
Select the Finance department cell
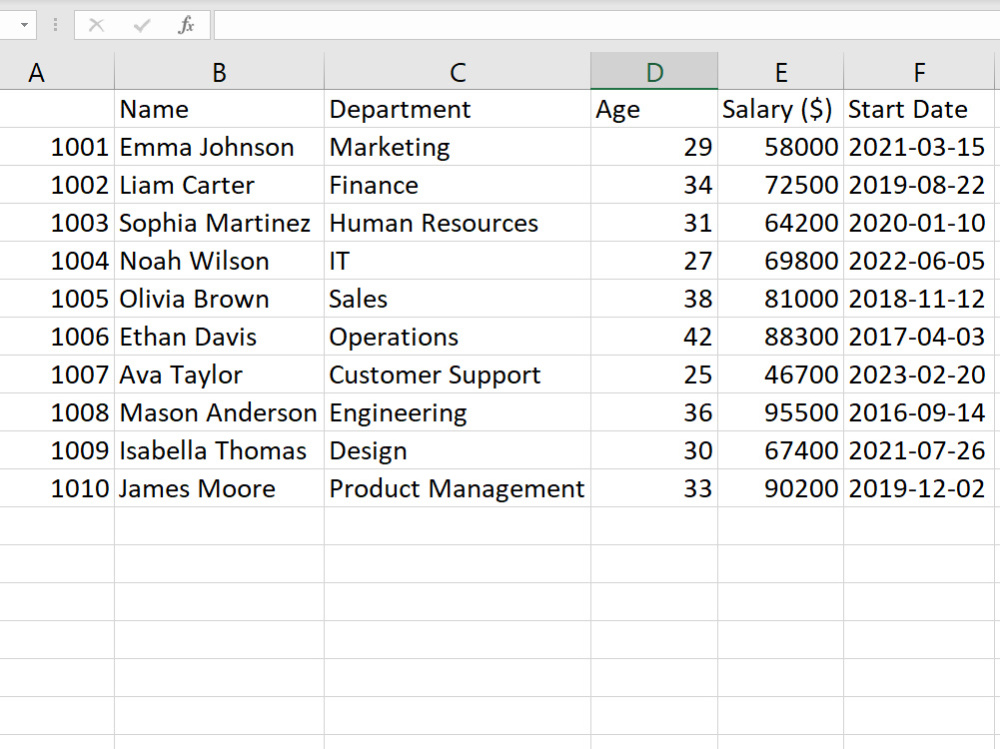(x=457, y=185)
